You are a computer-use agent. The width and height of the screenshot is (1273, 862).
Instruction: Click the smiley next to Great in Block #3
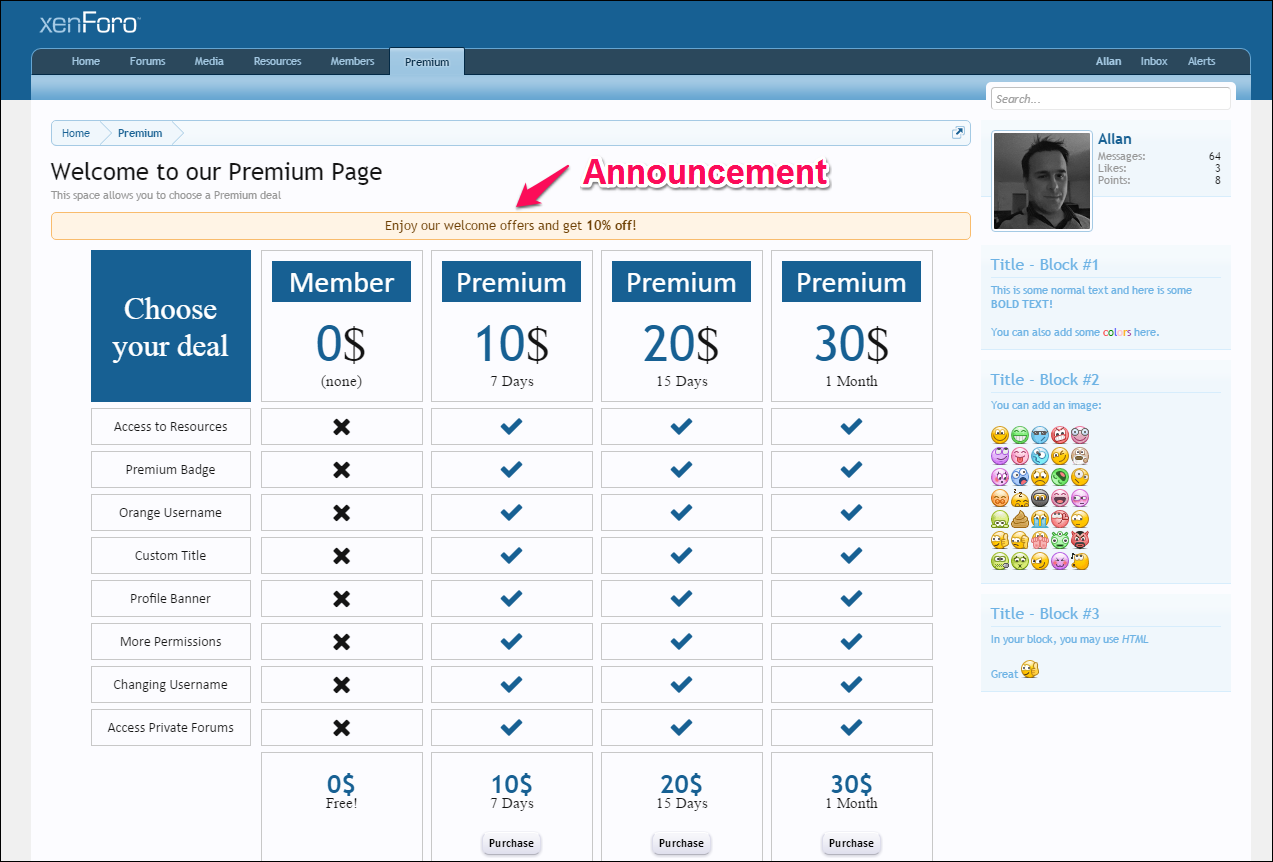[x=1030, y=669]
